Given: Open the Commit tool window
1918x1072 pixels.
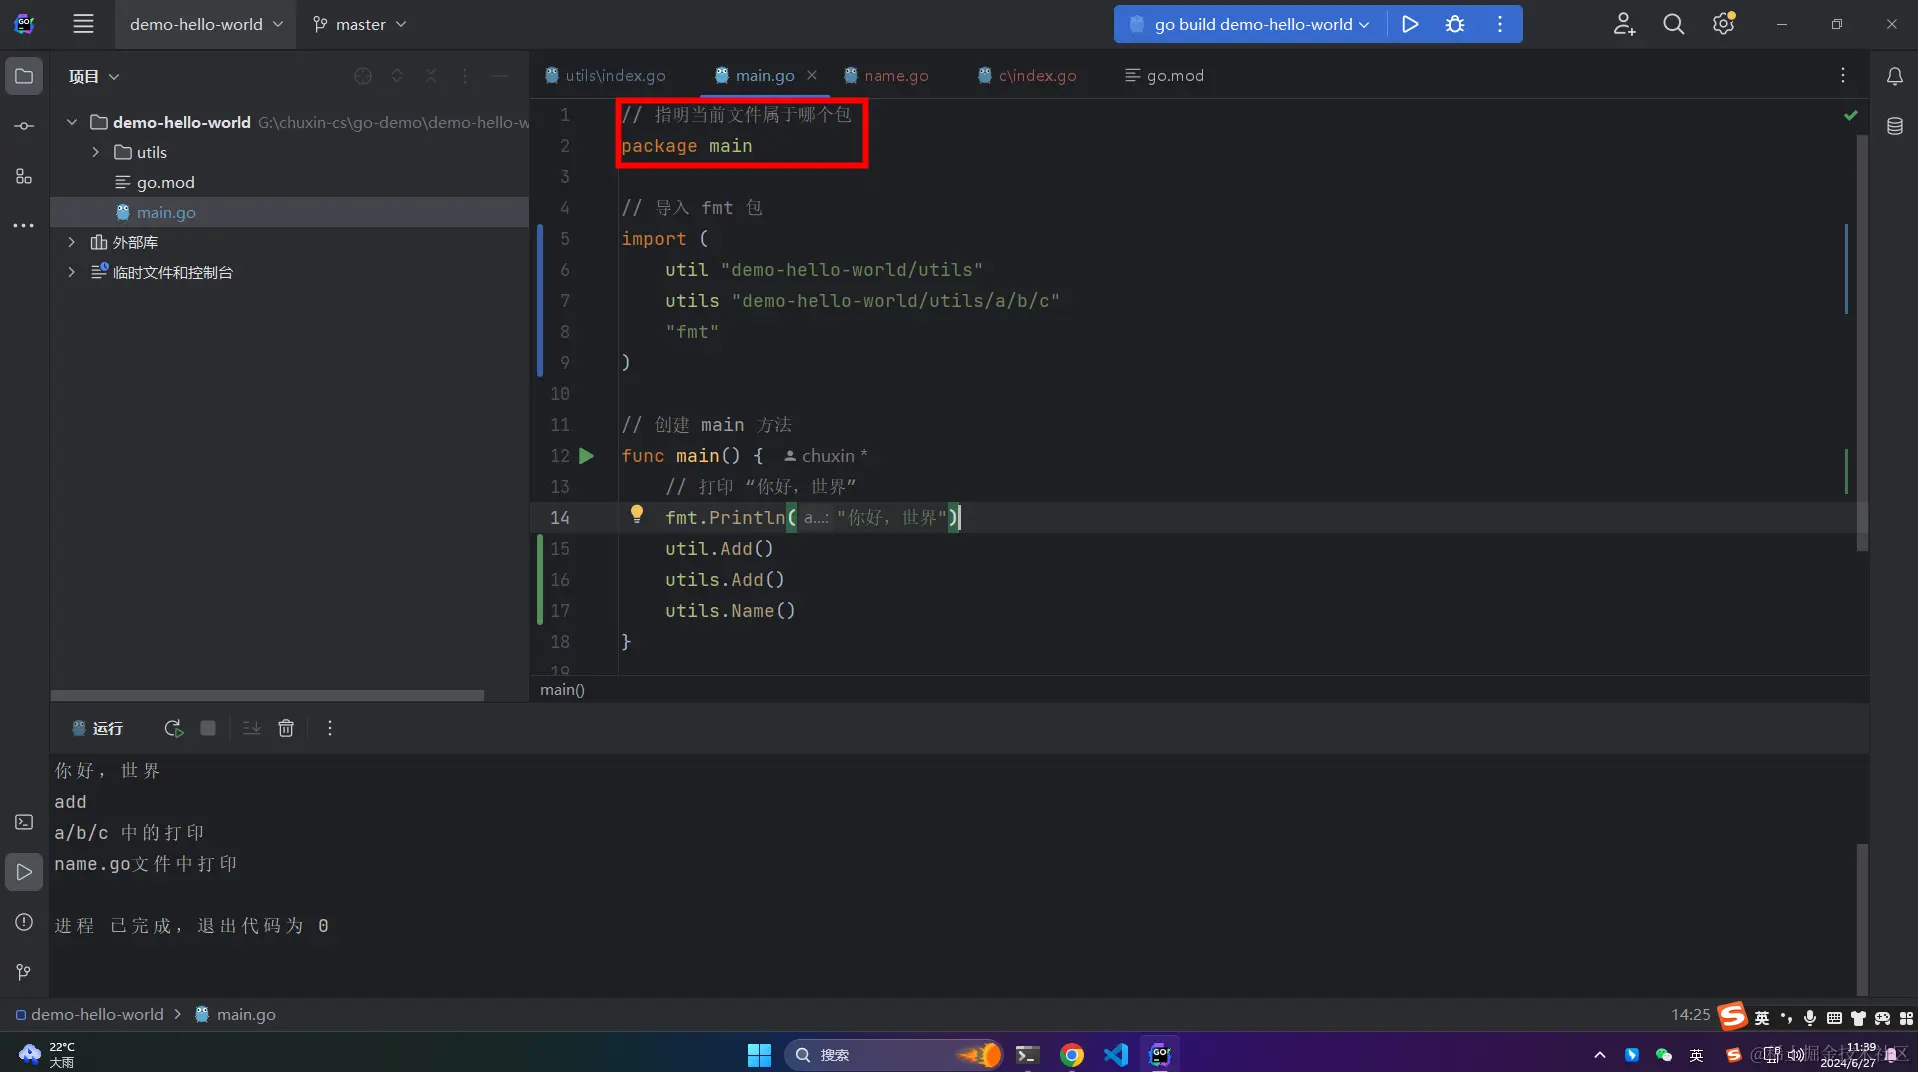Looking at the screenshot, I should point(24,126).
